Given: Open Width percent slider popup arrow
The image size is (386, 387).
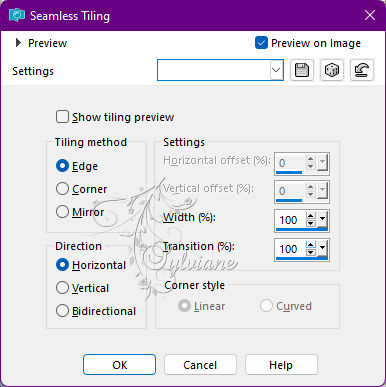Looking at the screenshot, I should coord(322,219).
